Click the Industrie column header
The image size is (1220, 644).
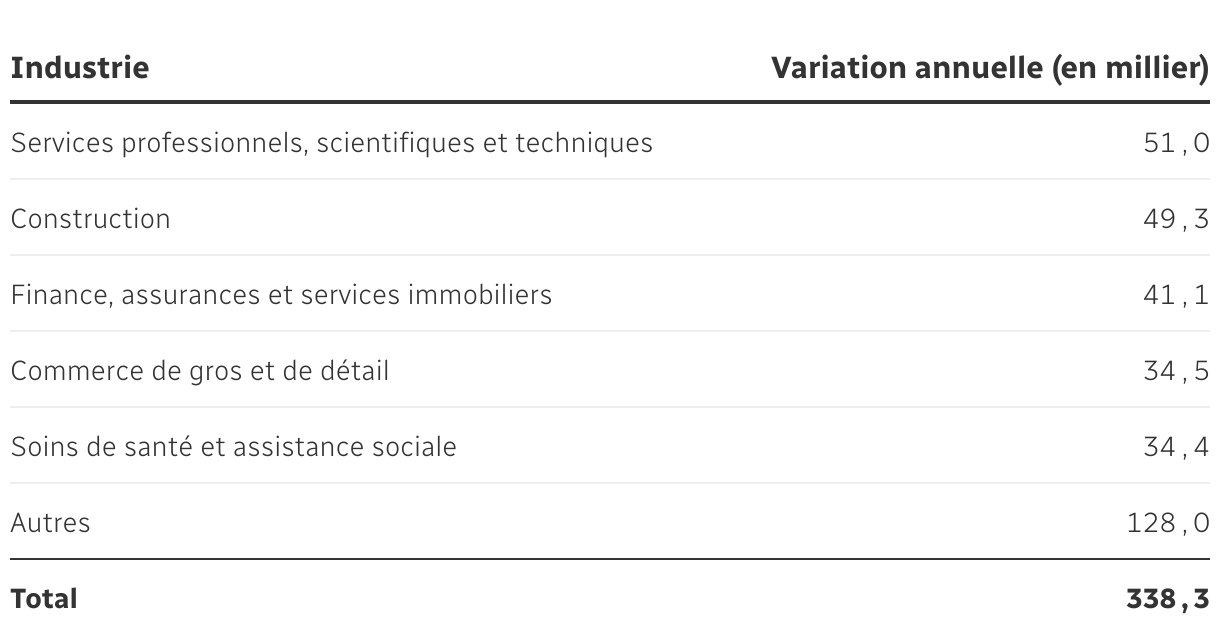coord(80,69)
